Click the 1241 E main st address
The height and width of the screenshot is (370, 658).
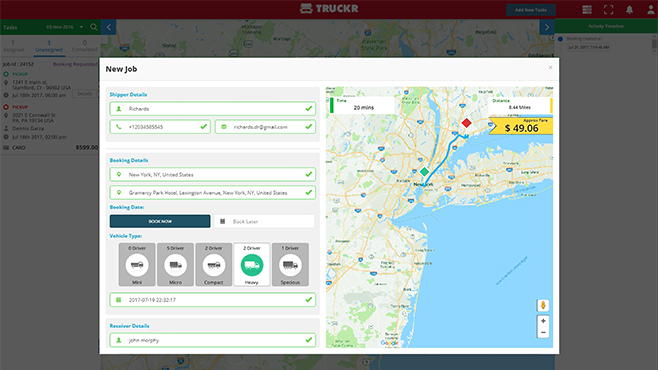pyautogui.click(x=42, y=85)
